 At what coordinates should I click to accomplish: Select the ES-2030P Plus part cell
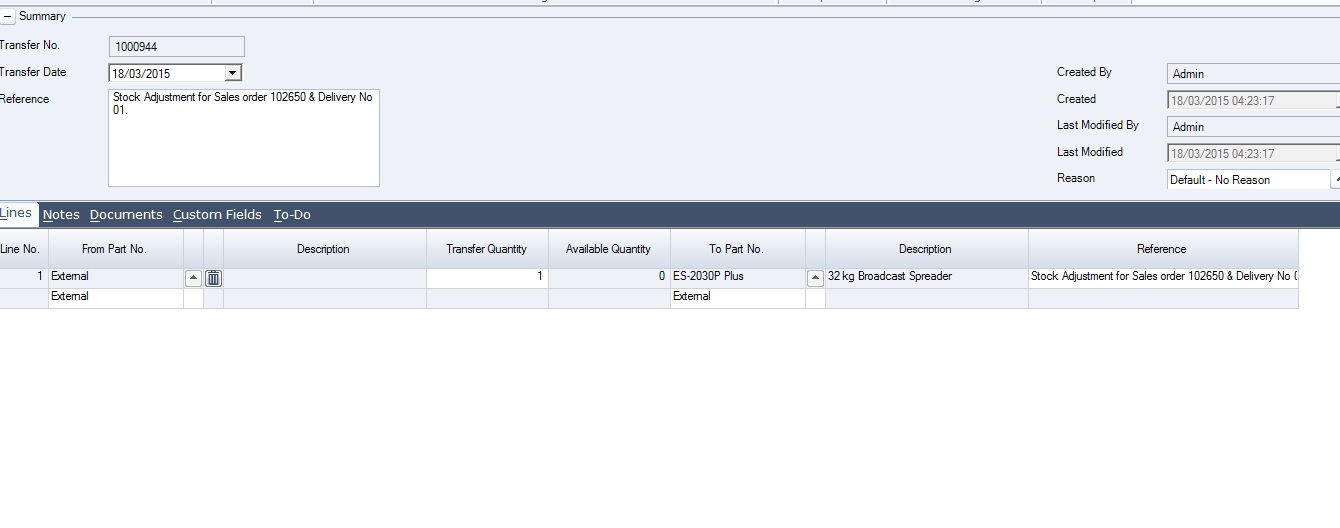737,277
